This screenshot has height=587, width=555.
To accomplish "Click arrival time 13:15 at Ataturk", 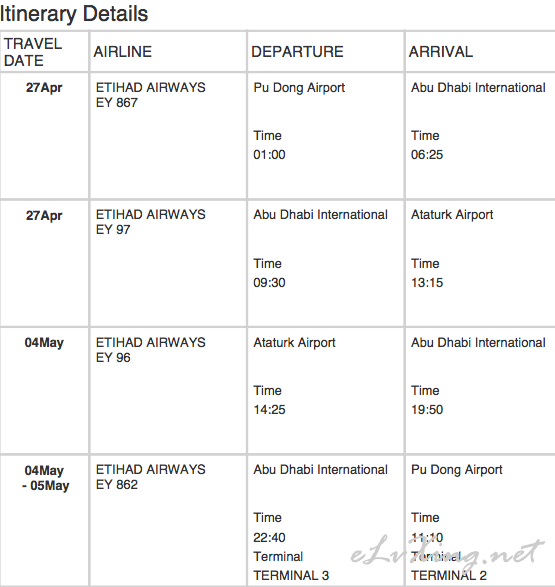I will pyautogui.click(x=427, y=283).
